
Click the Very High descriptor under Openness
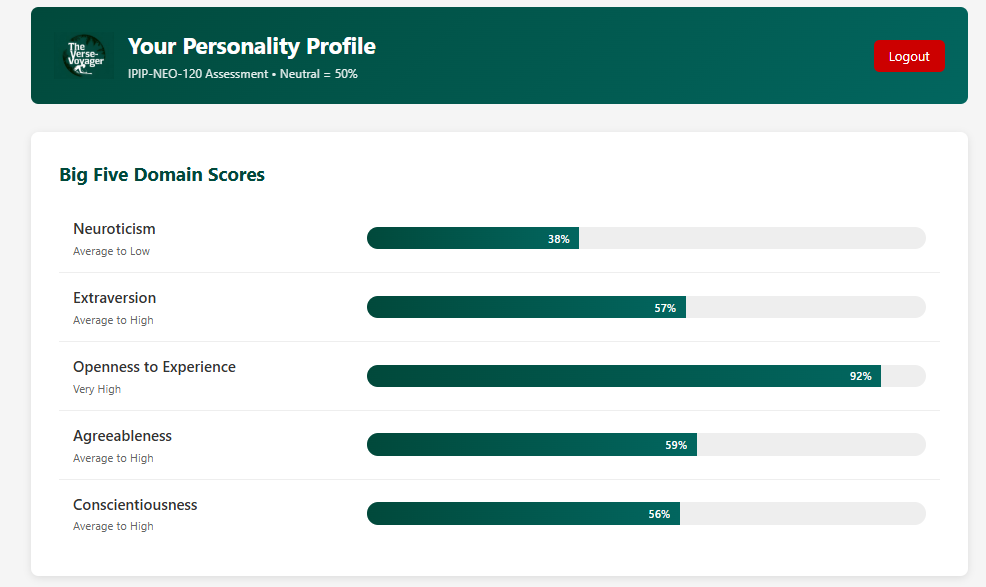pos(96,389)
